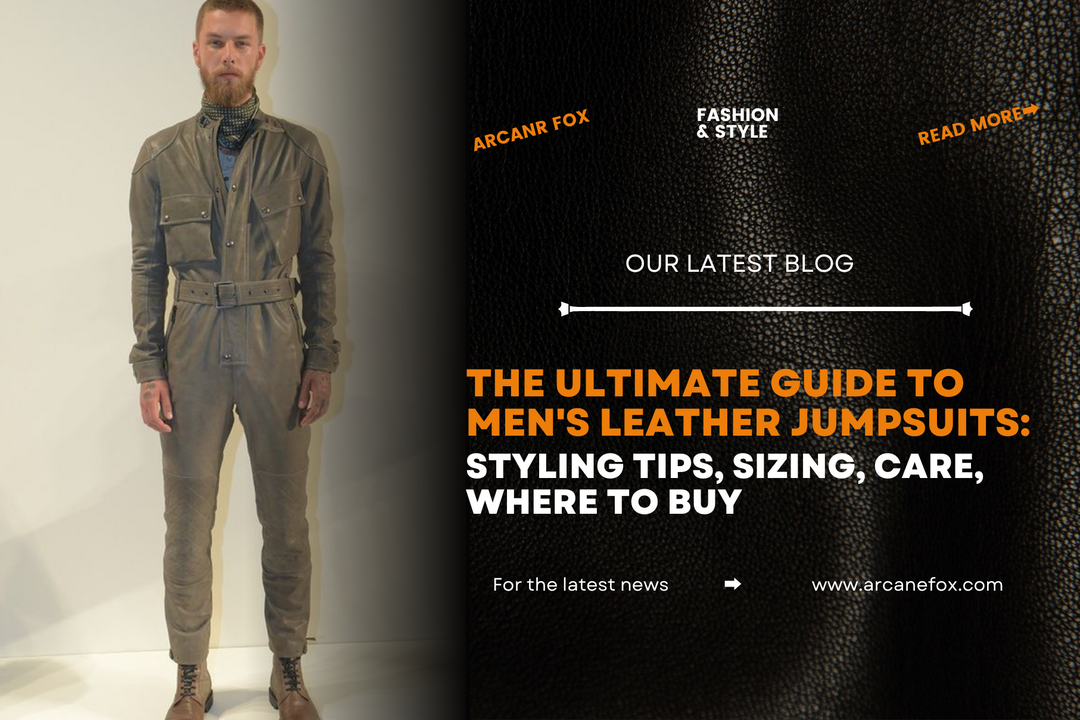Click the READ MORE text

pos(970,127)
